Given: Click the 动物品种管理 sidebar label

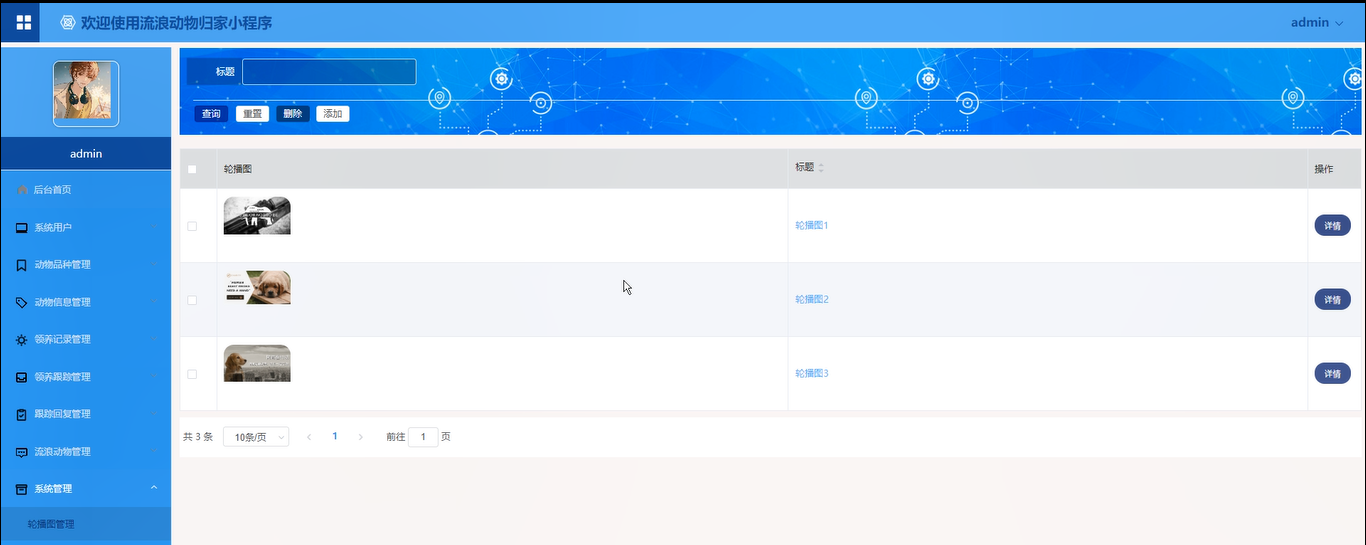Looking at the screenshot, I should [63, 265].
